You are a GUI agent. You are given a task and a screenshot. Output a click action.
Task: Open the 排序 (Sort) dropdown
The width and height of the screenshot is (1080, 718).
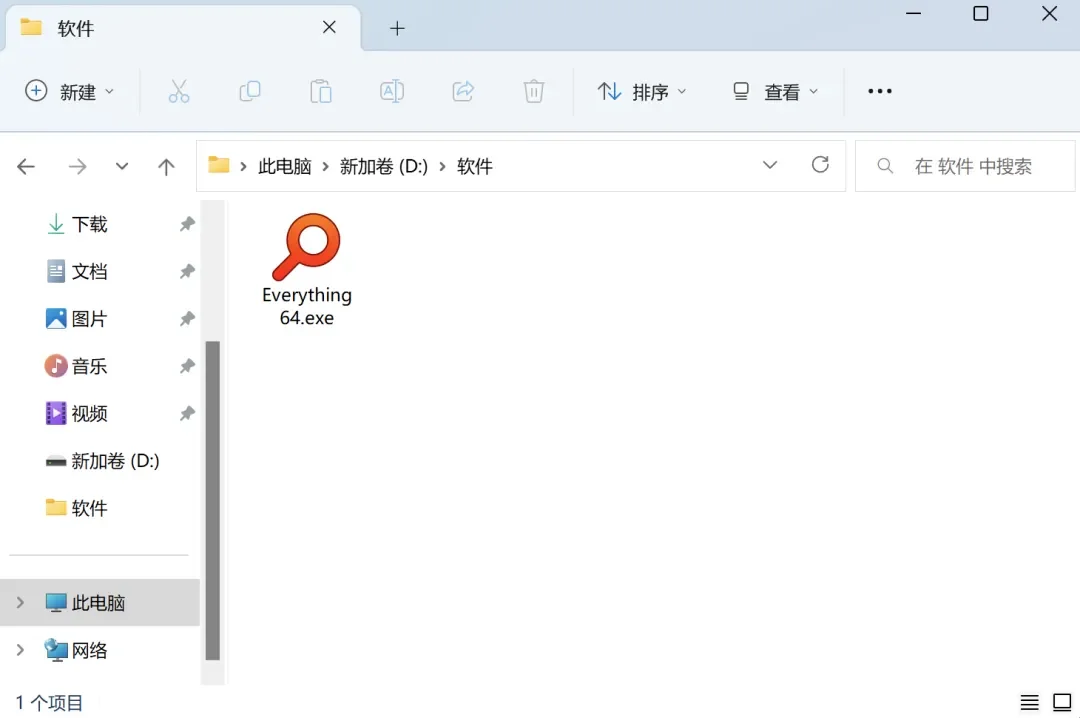pos(642,91)
